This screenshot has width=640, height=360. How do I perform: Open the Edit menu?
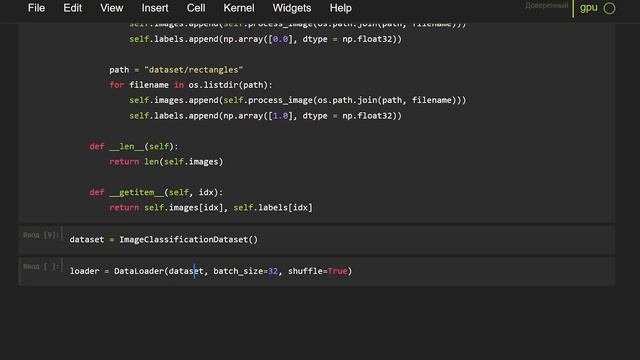[72, 8]
